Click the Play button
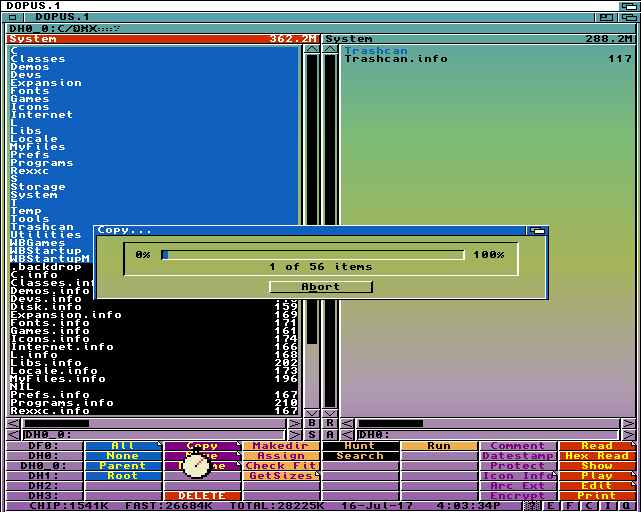This screenshot has height=512, width=641. pos(597,476)
